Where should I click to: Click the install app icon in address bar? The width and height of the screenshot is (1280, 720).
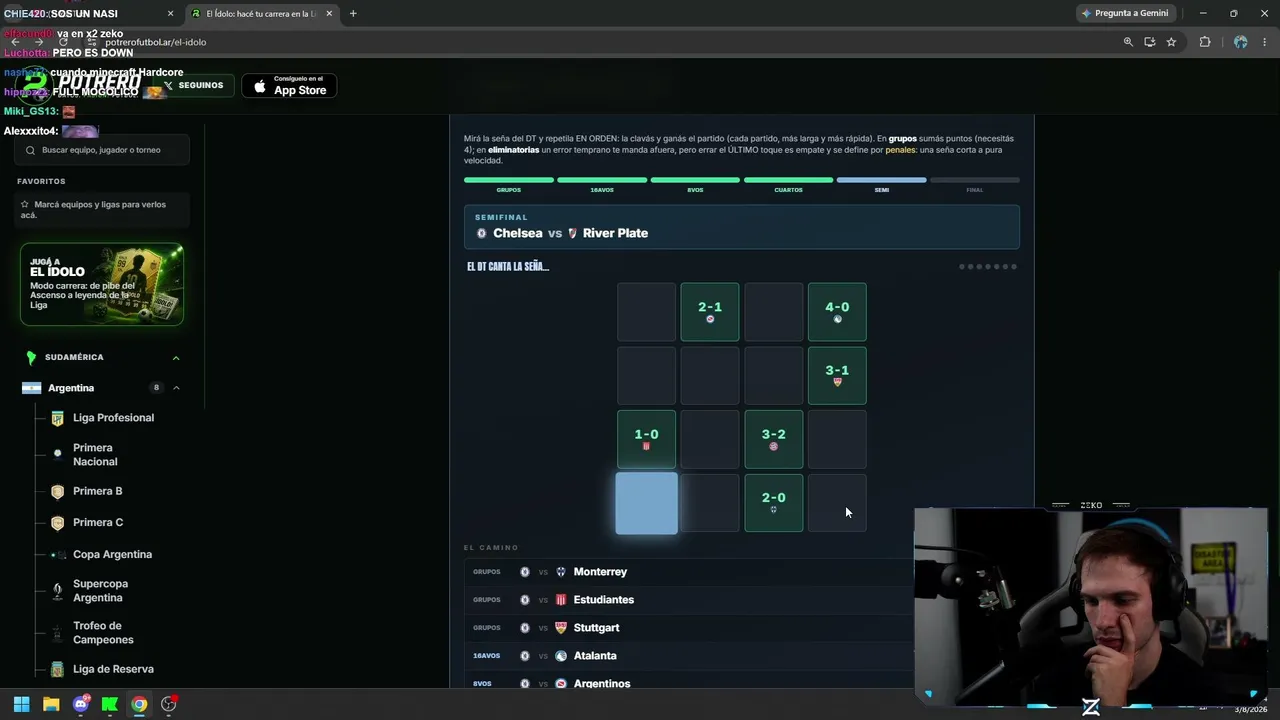(1150, 42)
